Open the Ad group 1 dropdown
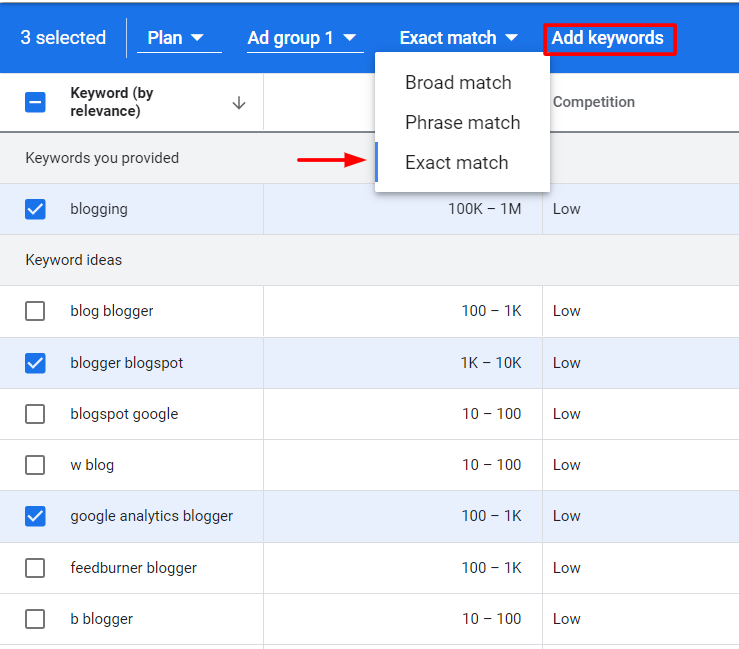Screen dimensions: 739x649 tap(305, 38)
